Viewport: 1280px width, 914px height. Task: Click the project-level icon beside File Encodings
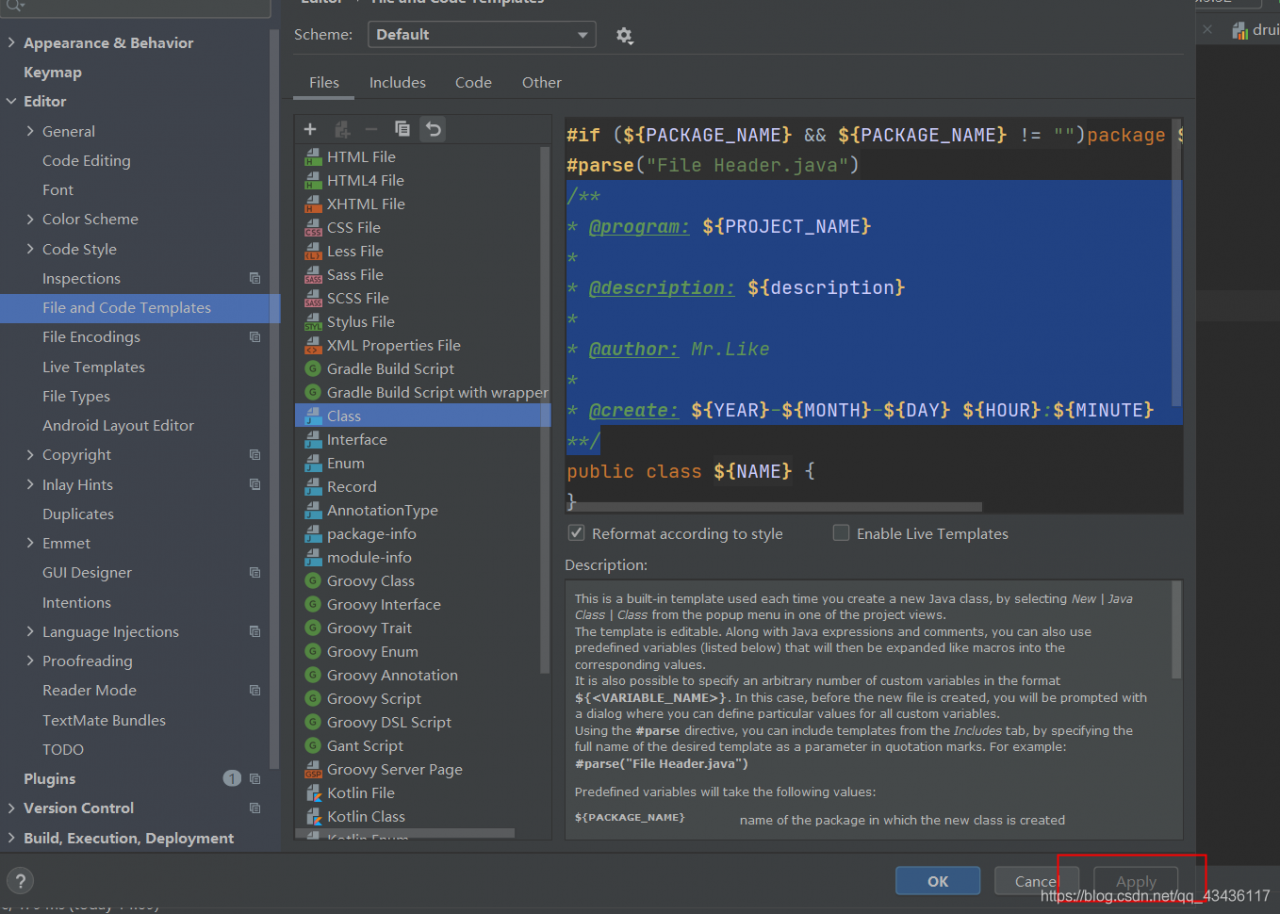(255, 337)
